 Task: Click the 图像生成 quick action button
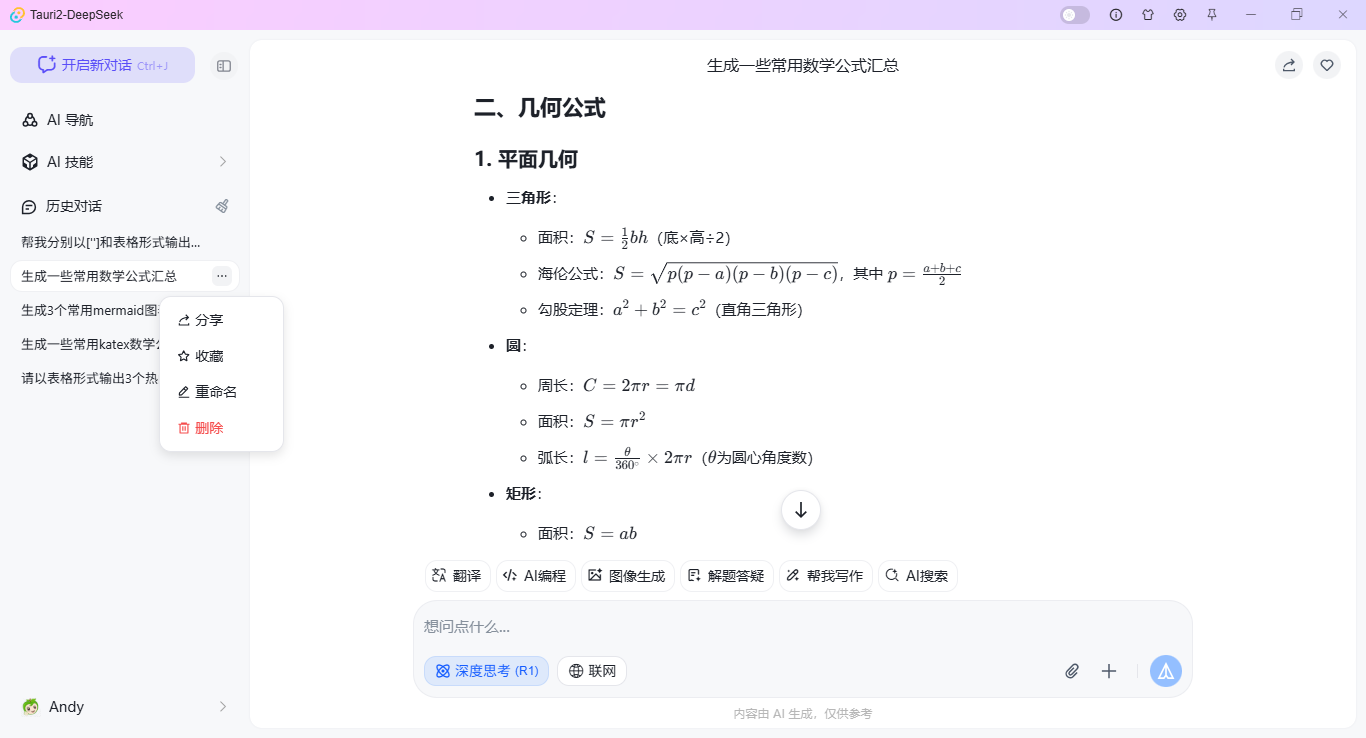[627, 576]
